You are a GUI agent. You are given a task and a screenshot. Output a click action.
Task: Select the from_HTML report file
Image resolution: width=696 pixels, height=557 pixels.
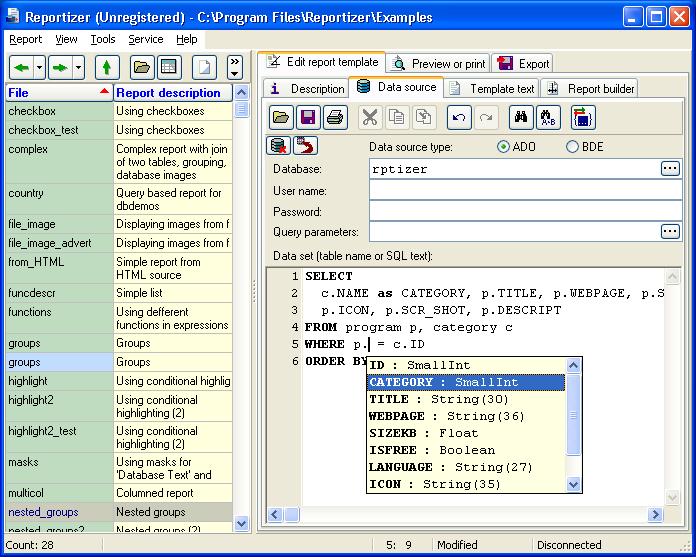click(59, 268)
